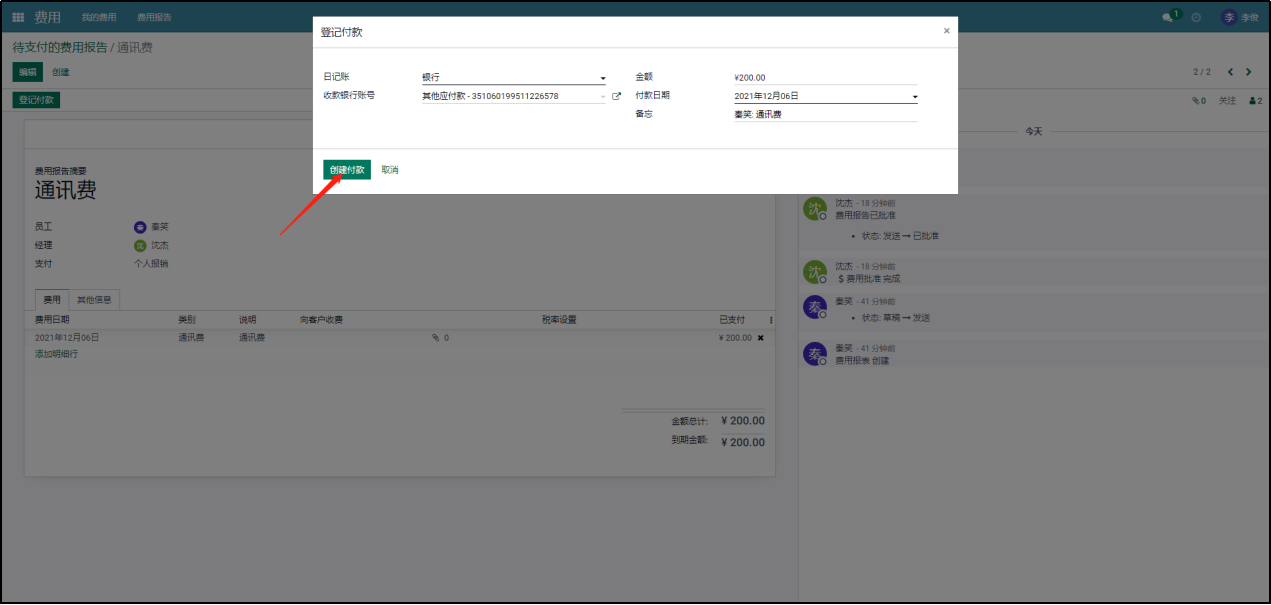Expand the 日记账 dropdown showing 银行

[x=602, y=78]
